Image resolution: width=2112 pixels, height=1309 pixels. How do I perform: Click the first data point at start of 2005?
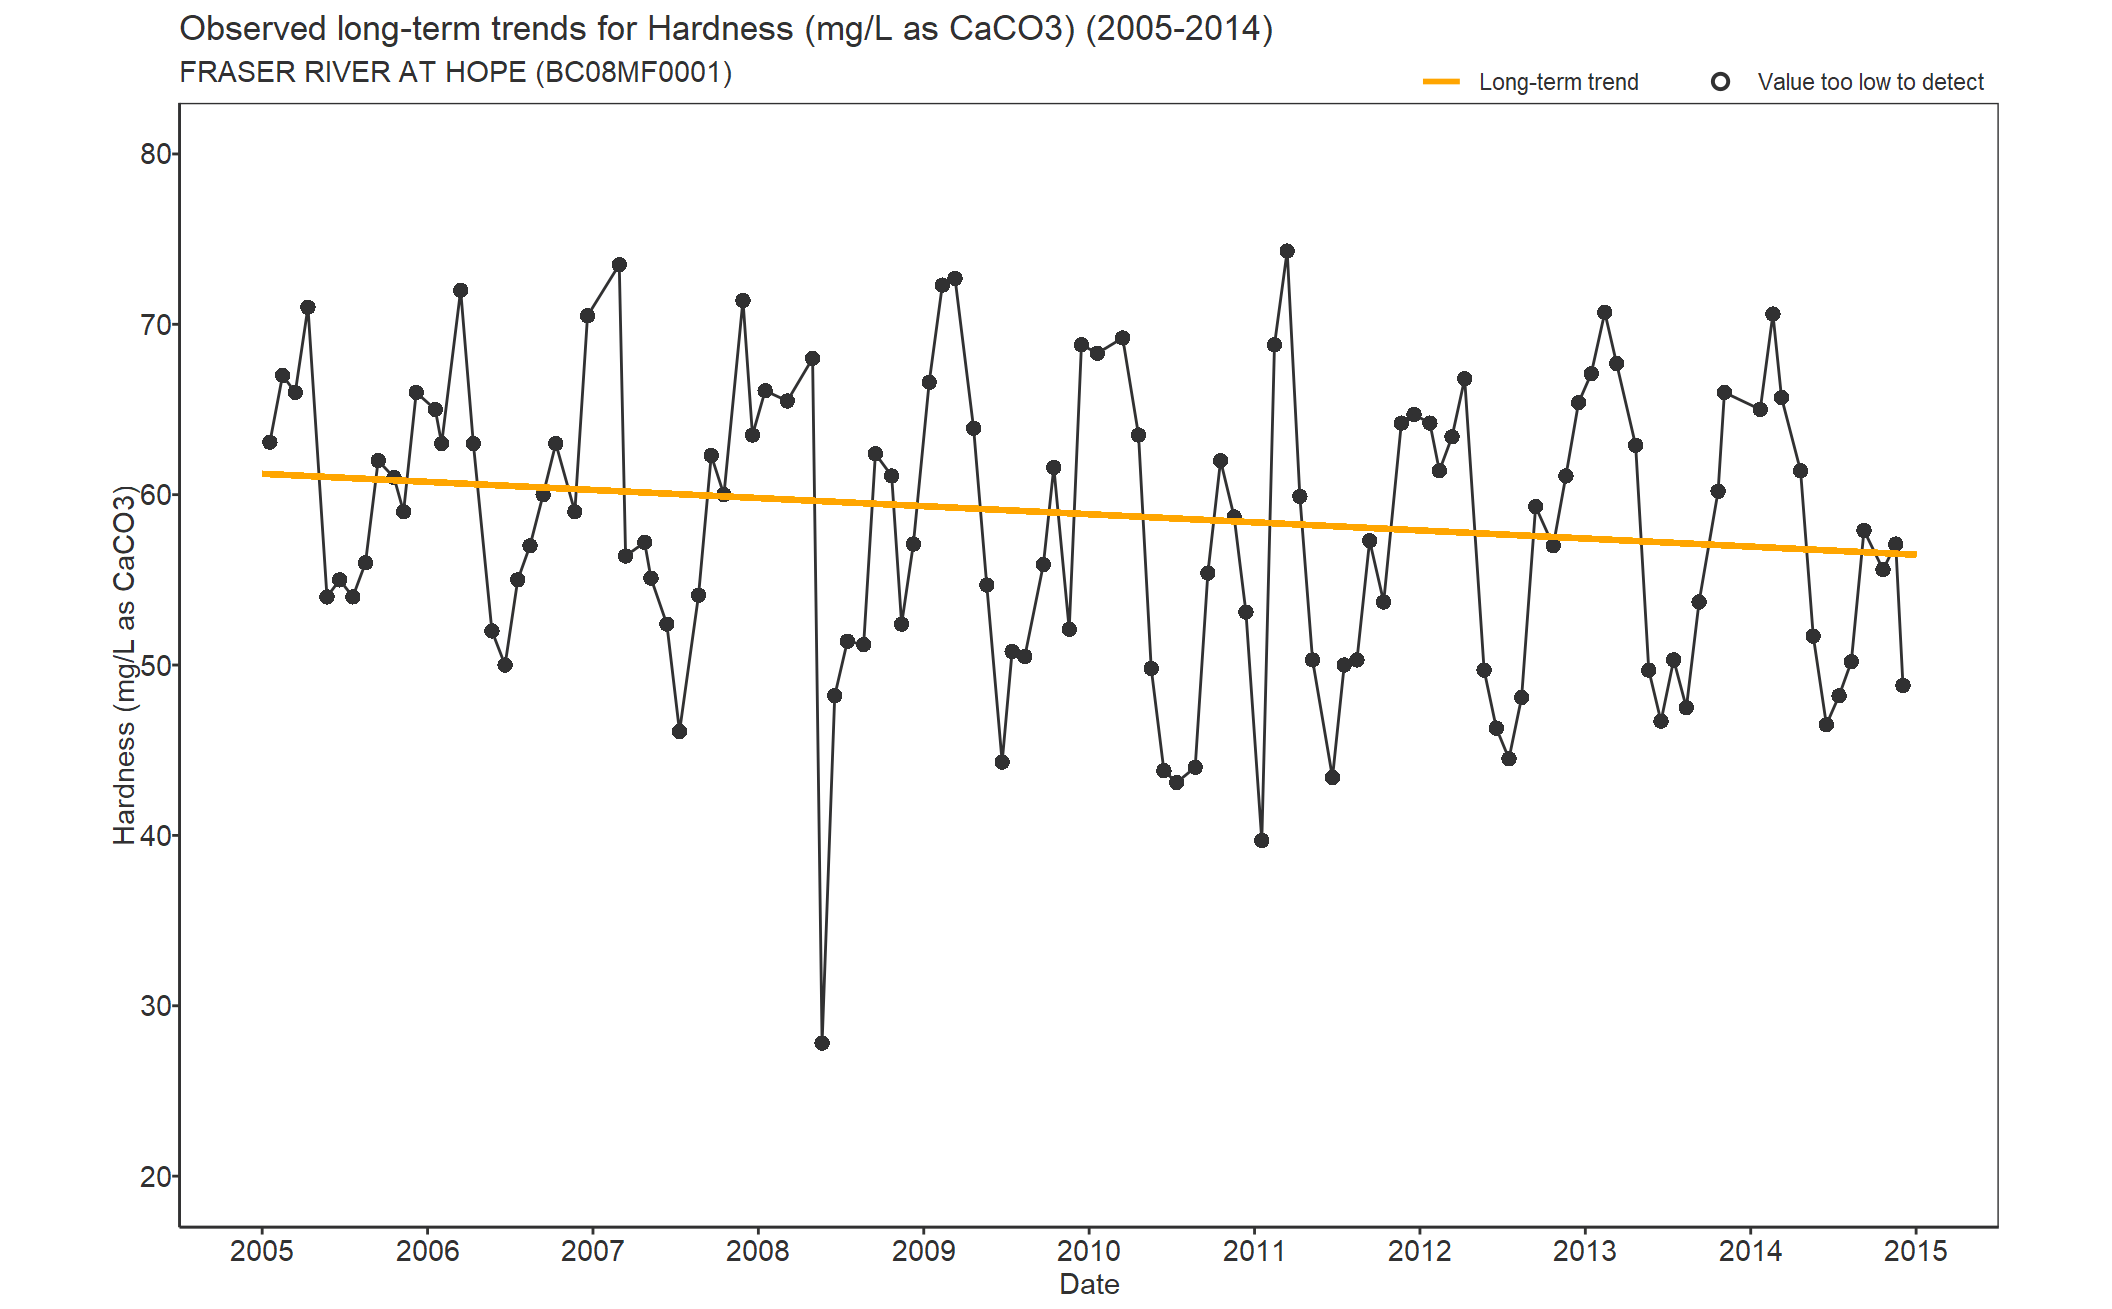point(270,442)
